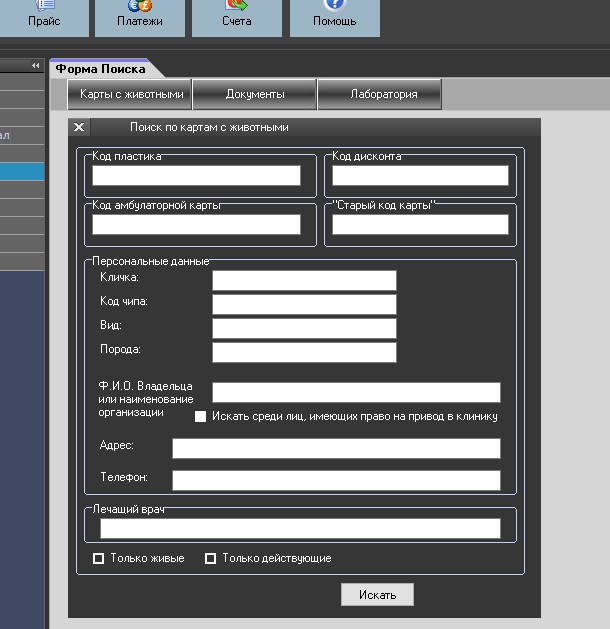Image resolution: width=610 pixels, height=629 pixels.
Task: Toggle the Только действующие checkbox
Action: click(211, 559)
